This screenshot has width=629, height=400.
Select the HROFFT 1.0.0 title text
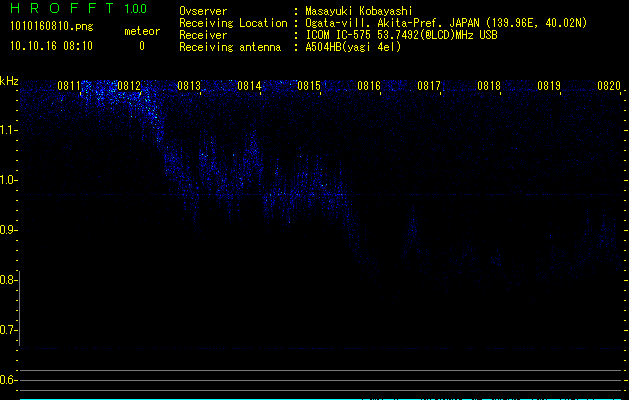click(78, 8)
